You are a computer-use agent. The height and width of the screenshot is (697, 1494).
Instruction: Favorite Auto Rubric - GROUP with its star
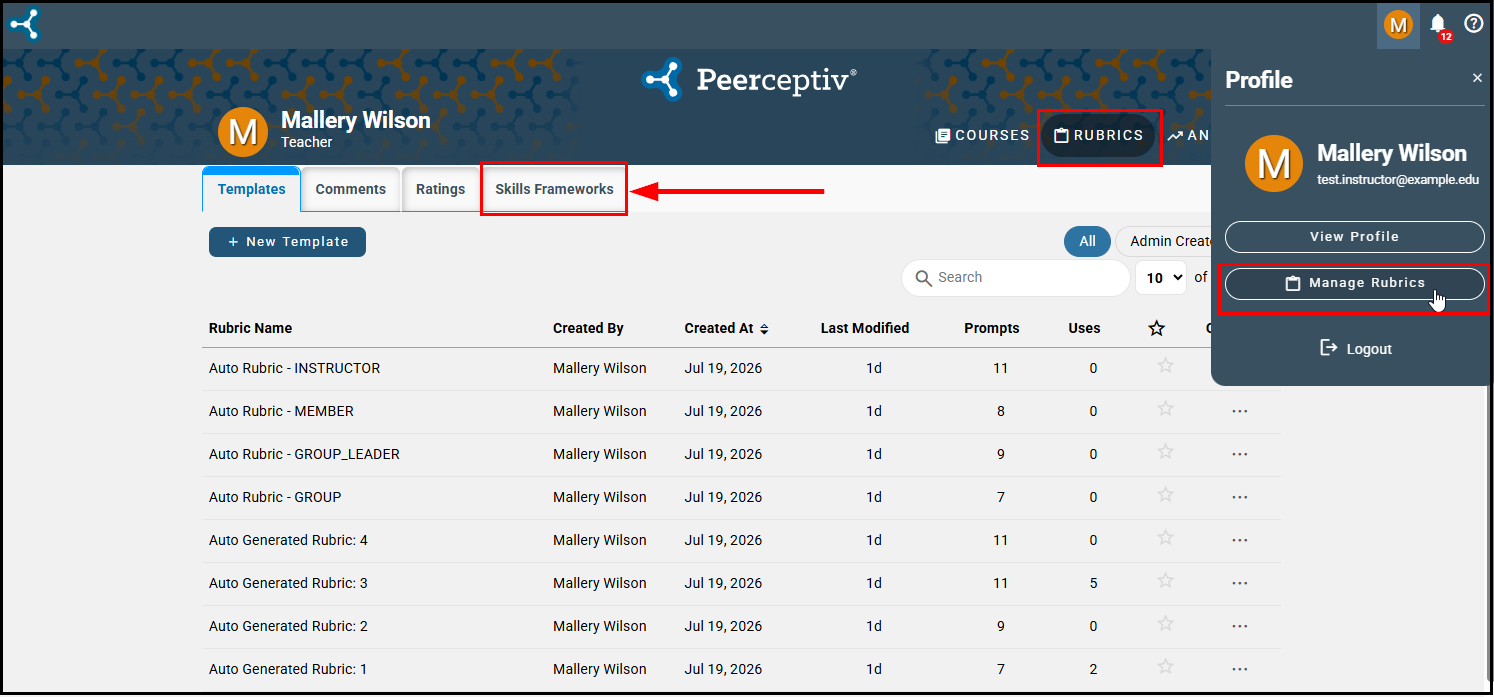point(1165,495)
